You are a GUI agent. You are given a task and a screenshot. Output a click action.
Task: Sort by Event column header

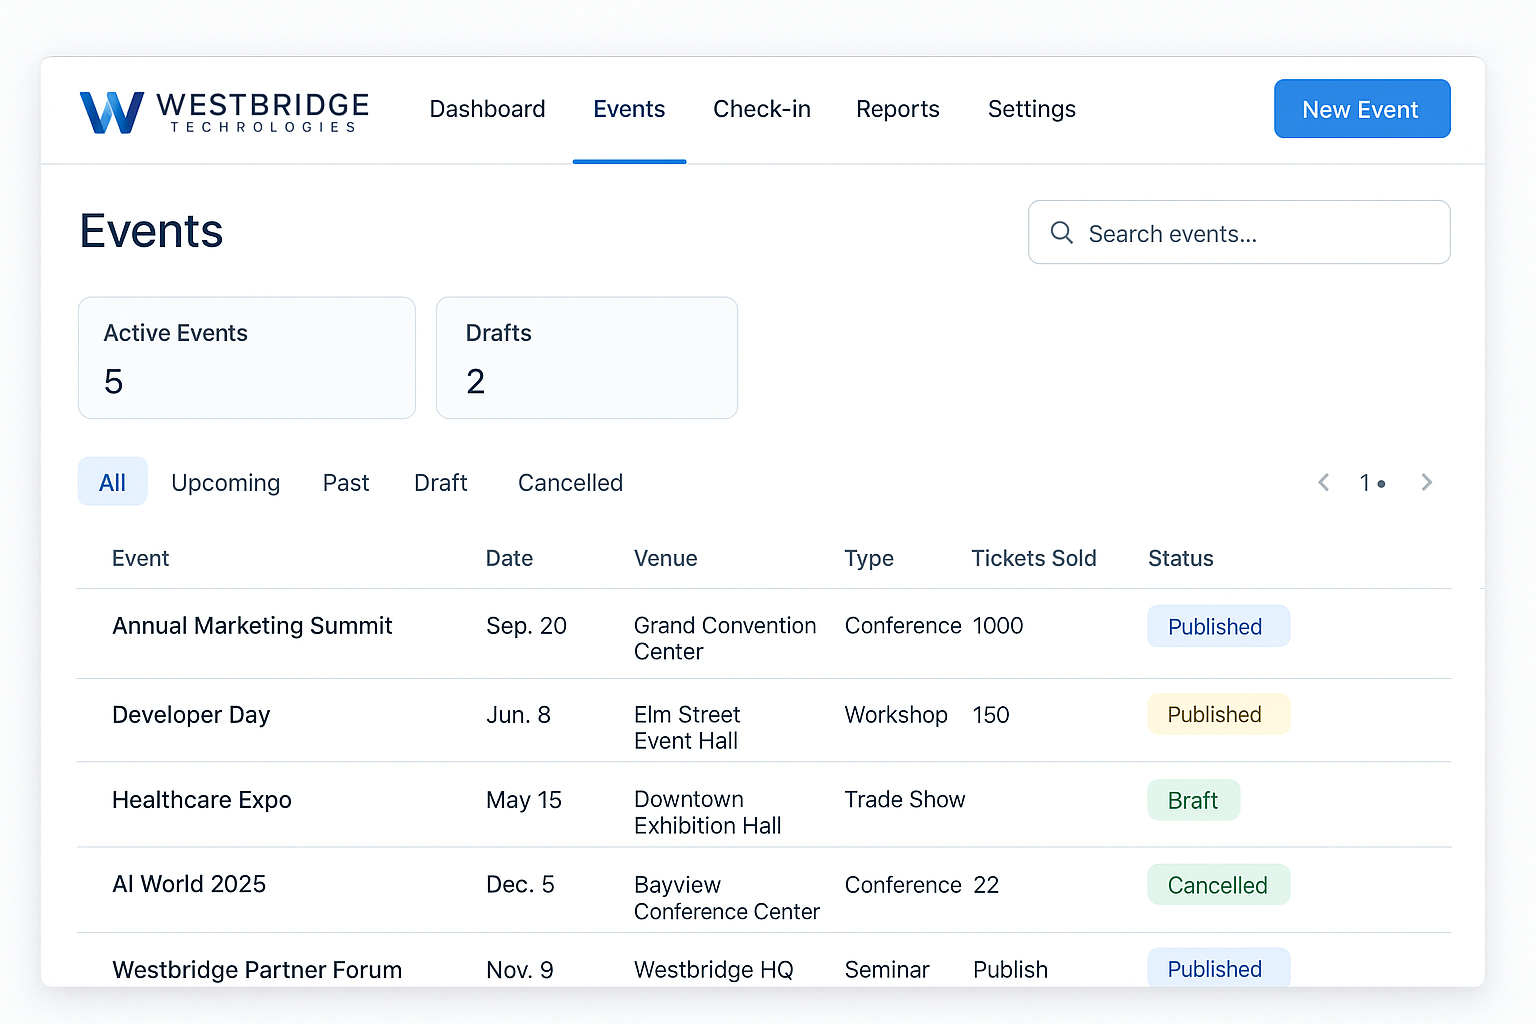(140, 558)
